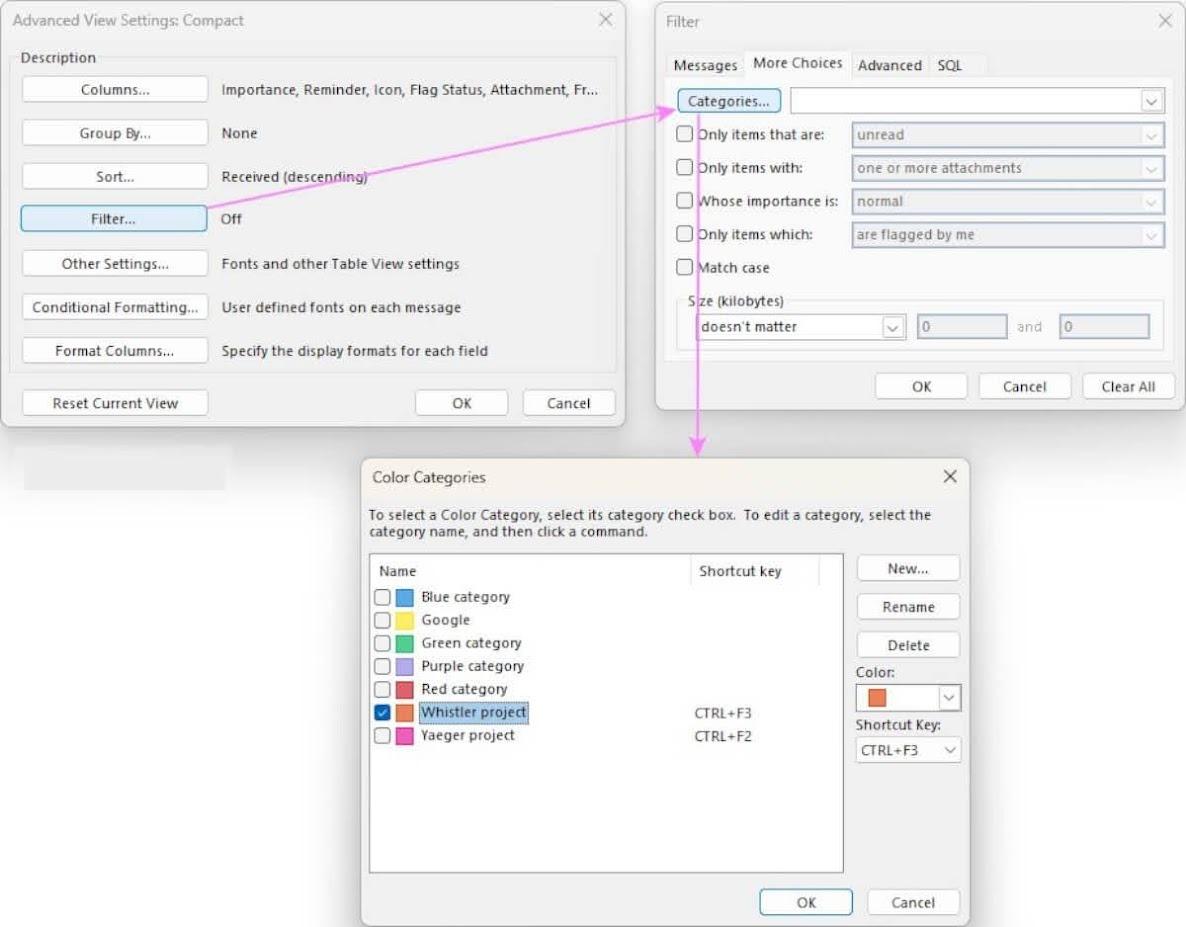This screenshot has height=927, width=1186.
Task: Click OK in the Filter dialog
Action: (921, 386)
